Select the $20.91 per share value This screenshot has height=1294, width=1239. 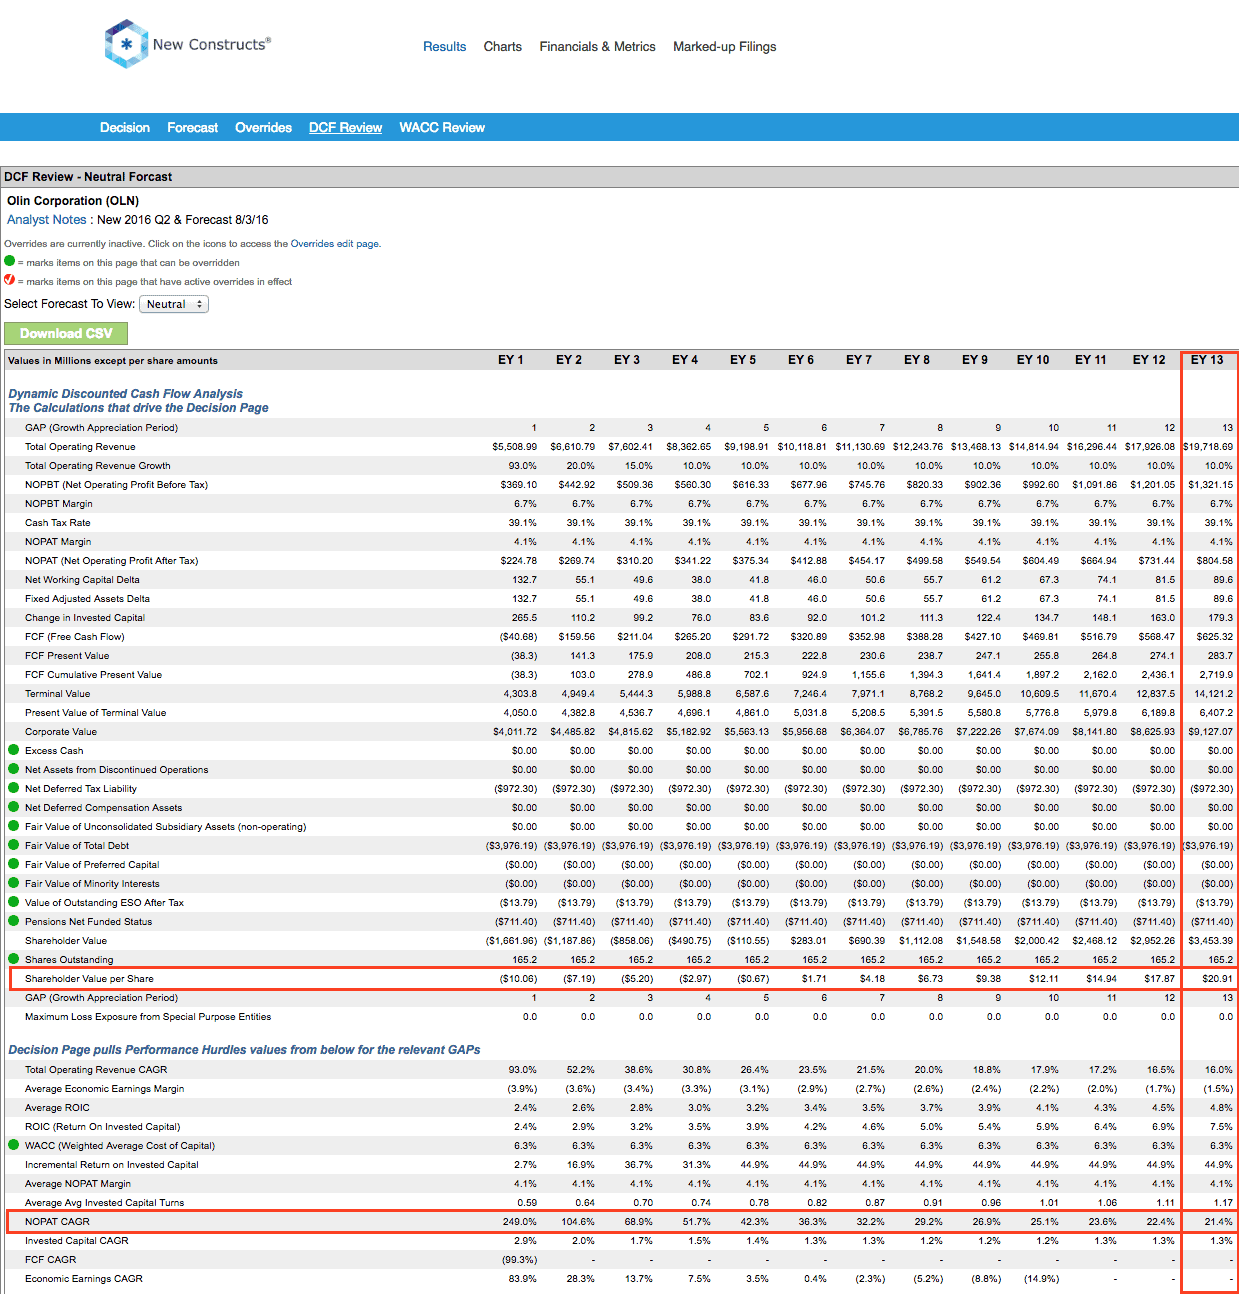coord(1217,979)
